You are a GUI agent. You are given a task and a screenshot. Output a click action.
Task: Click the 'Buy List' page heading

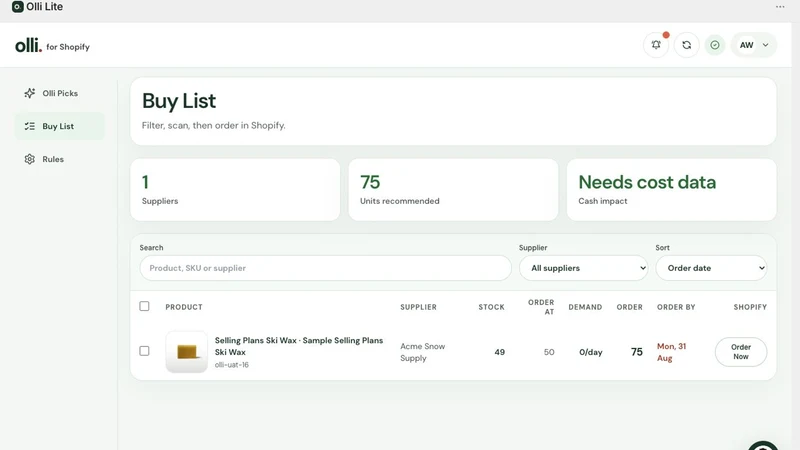click(179, 101)
